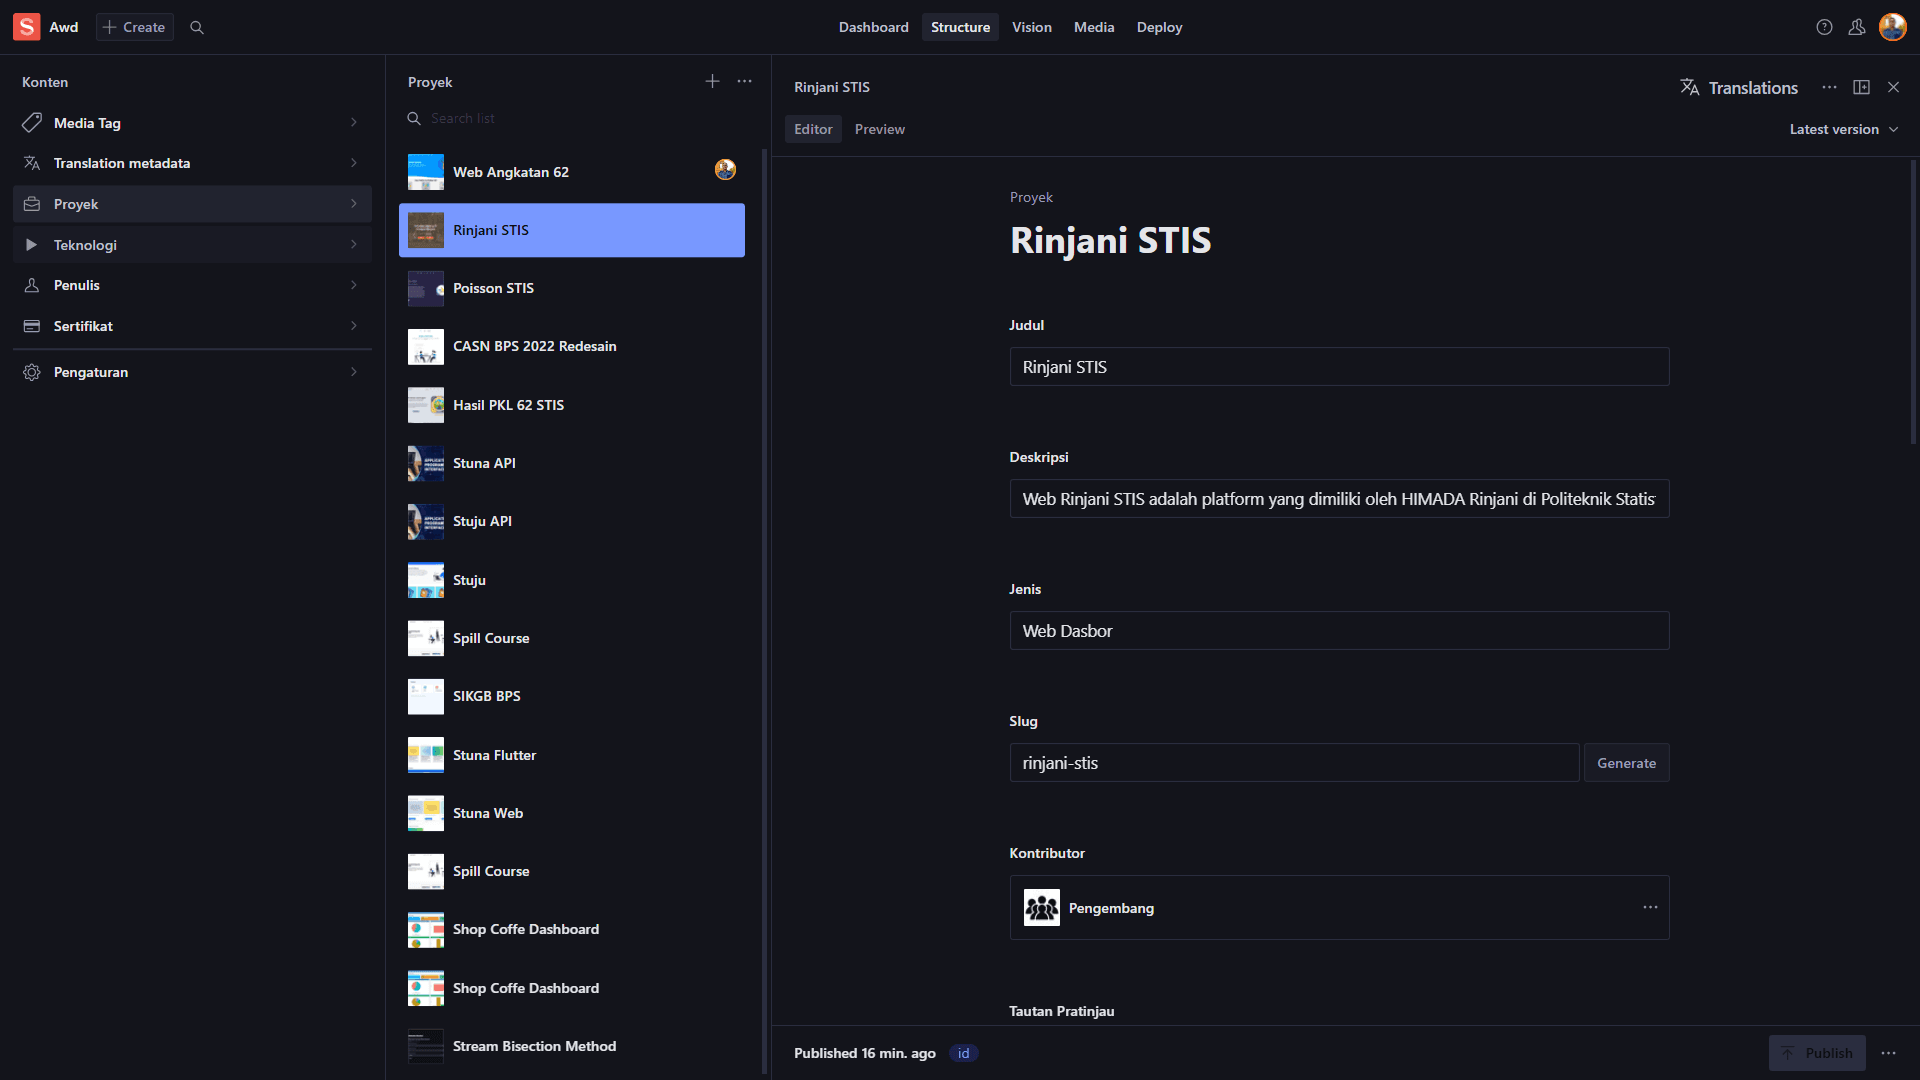
Task: Click the Deskripsi text field
Action: pos(1338,499)
